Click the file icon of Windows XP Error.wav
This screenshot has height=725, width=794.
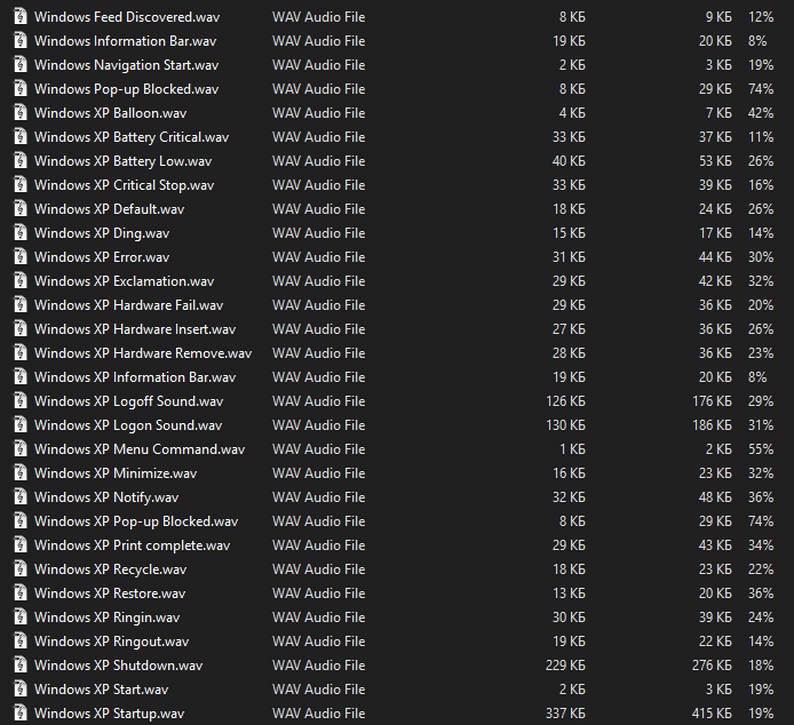coord(20,257)
